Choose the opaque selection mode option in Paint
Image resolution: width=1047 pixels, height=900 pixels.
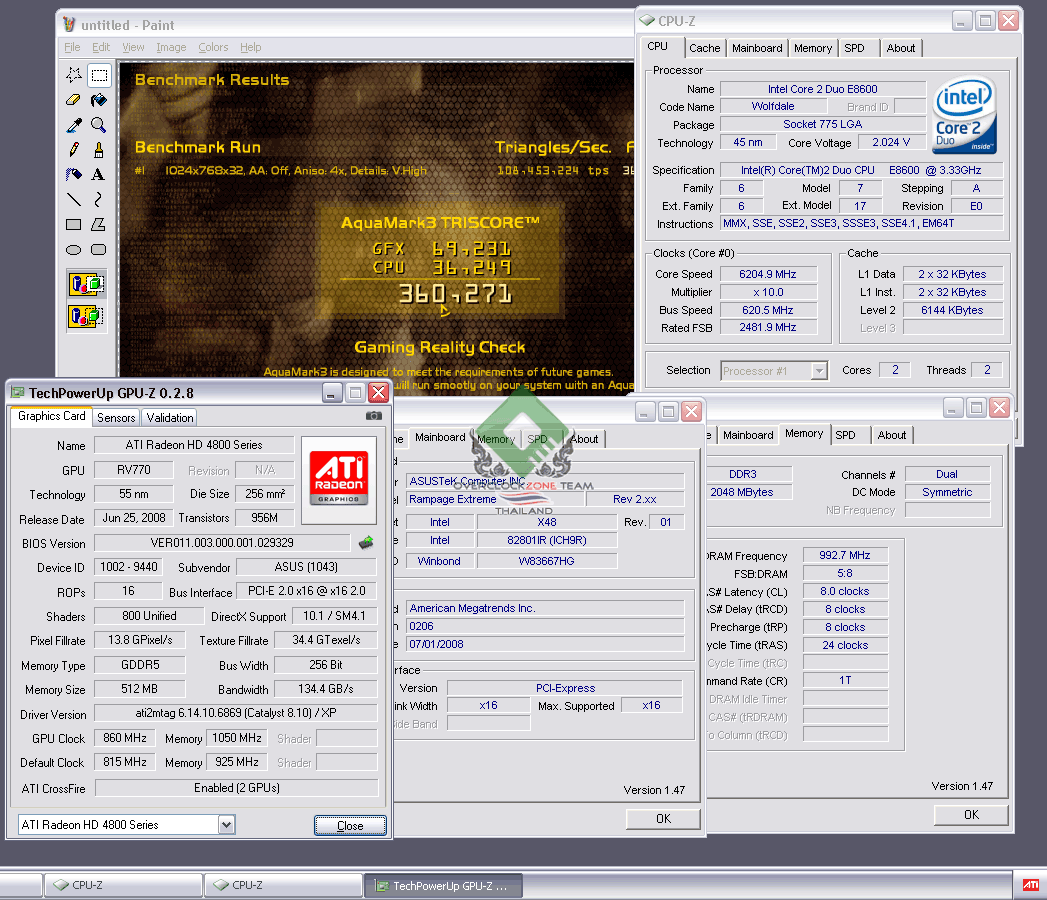point(87,284)
